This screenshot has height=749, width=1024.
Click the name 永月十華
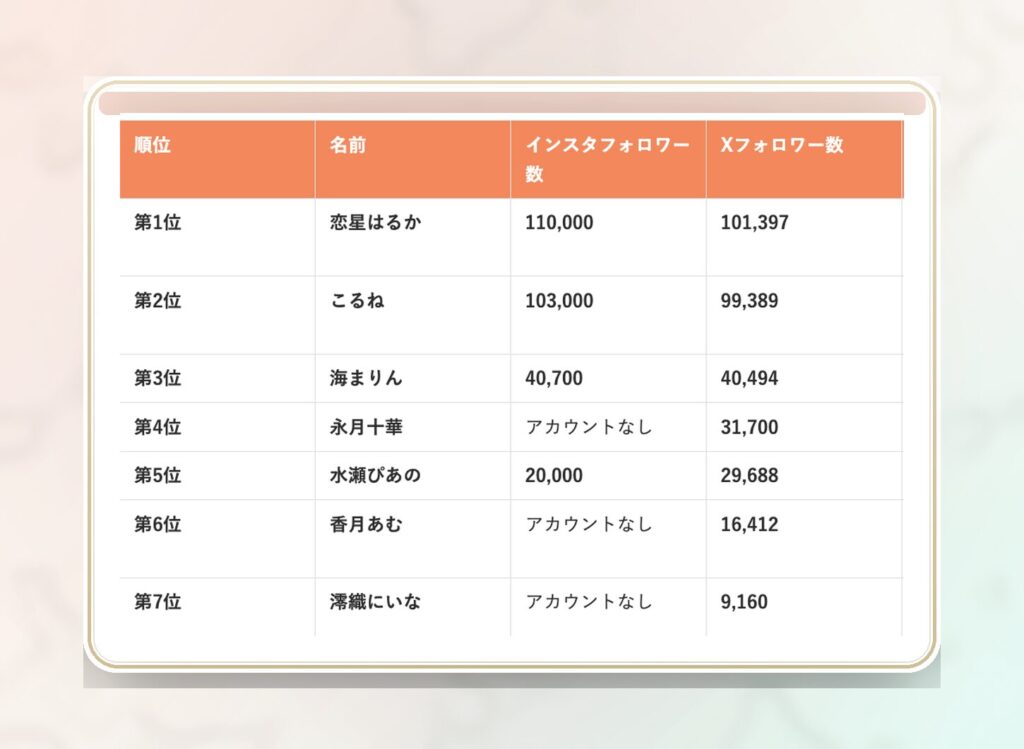pyautogui.click(x=366, y=428)
